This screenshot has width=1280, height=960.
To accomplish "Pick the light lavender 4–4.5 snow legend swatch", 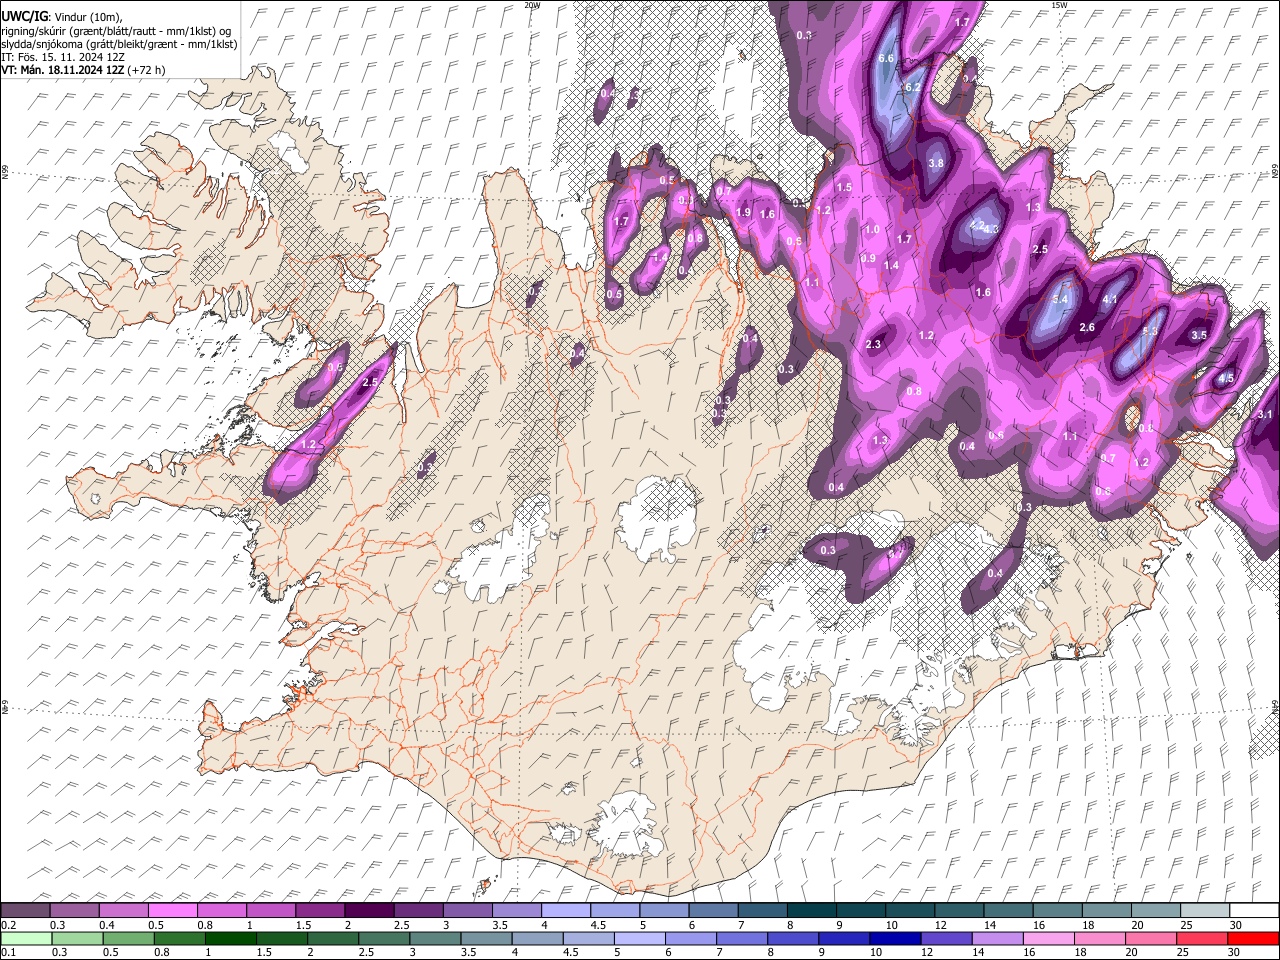I will [566, 911].
